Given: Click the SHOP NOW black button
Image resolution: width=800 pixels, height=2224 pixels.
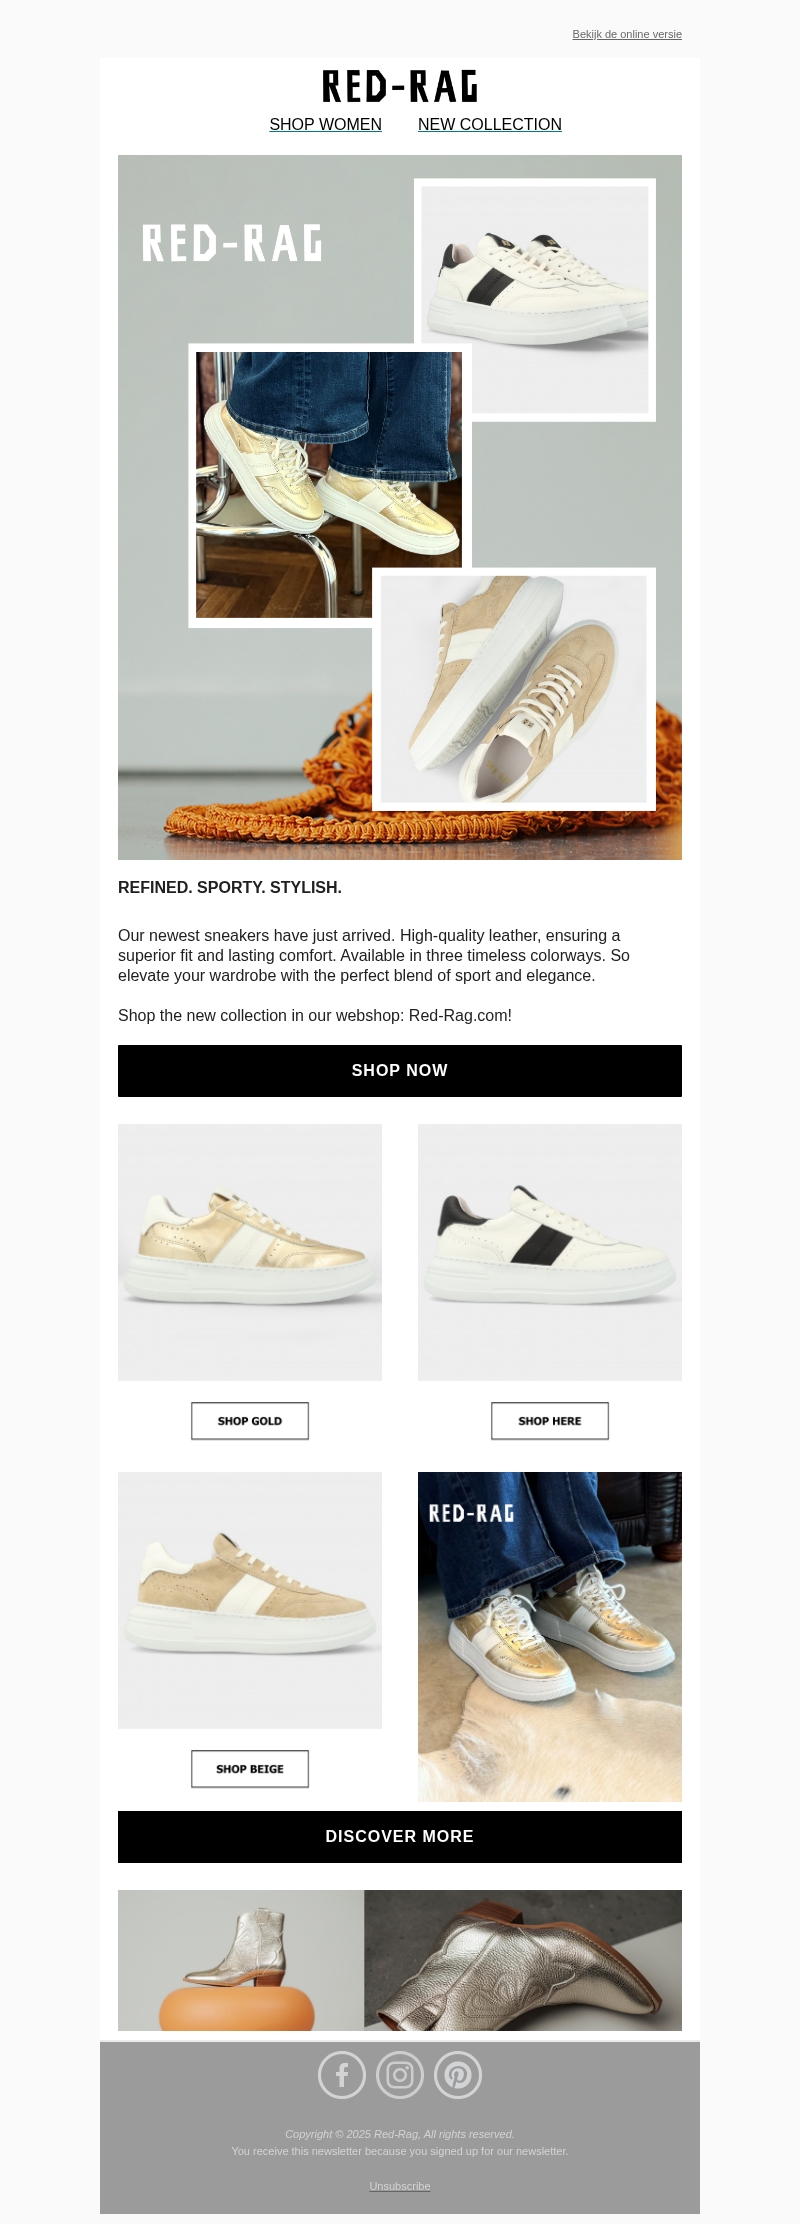Looking at the screenshot, I should pos(400,1071).
